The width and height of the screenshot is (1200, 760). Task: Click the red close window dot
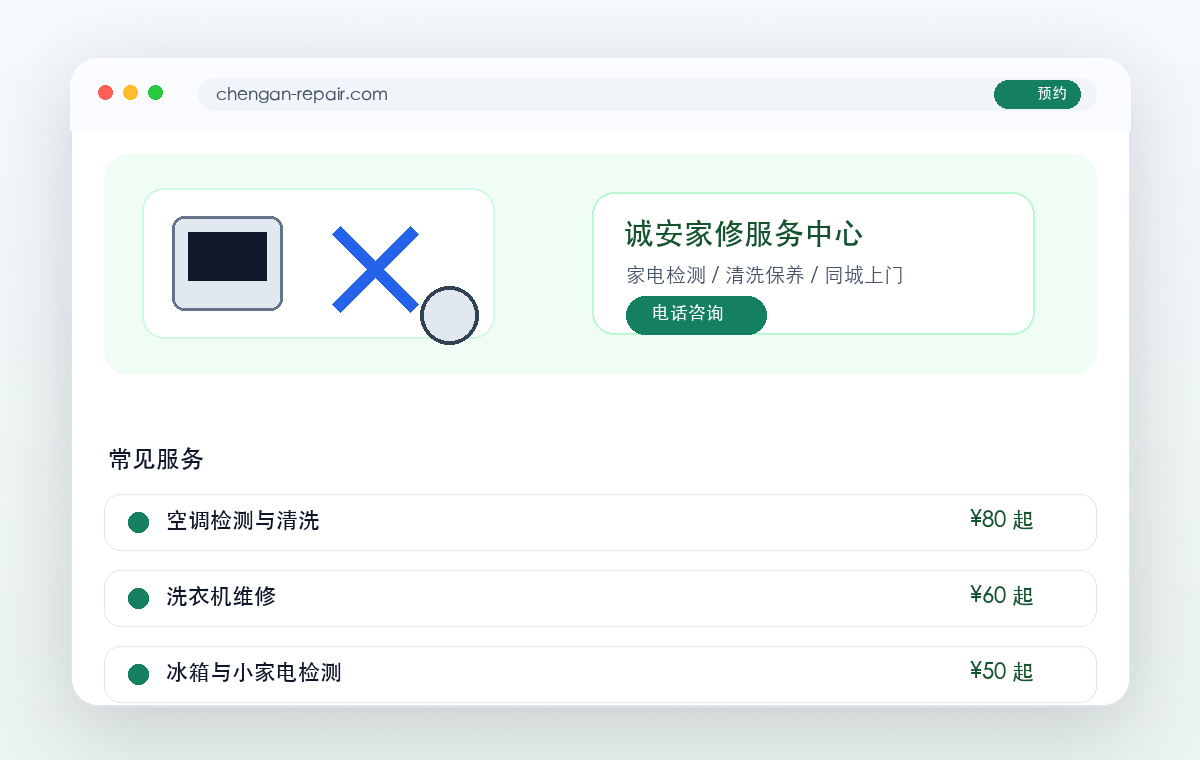pyautogui.click(x=105, y=93)
